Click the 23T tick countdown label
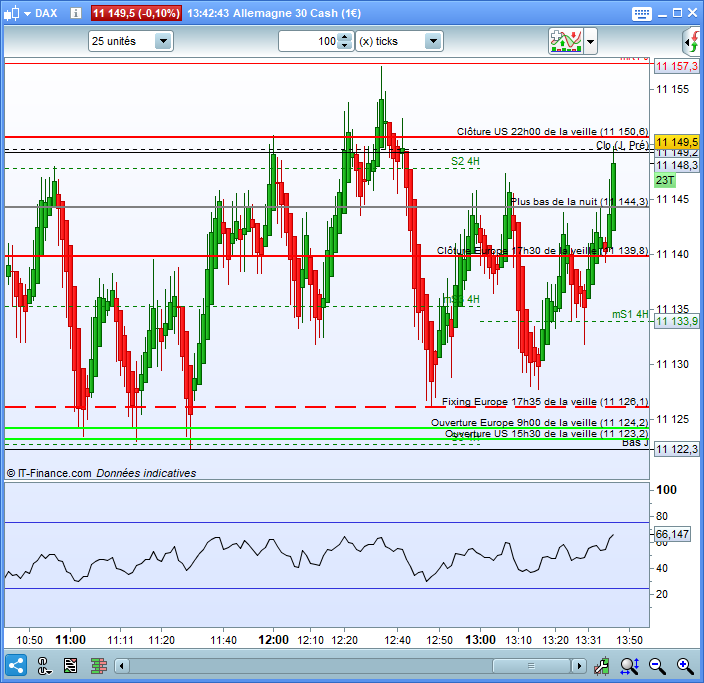 pyautogui.click(x=664, y=180)
